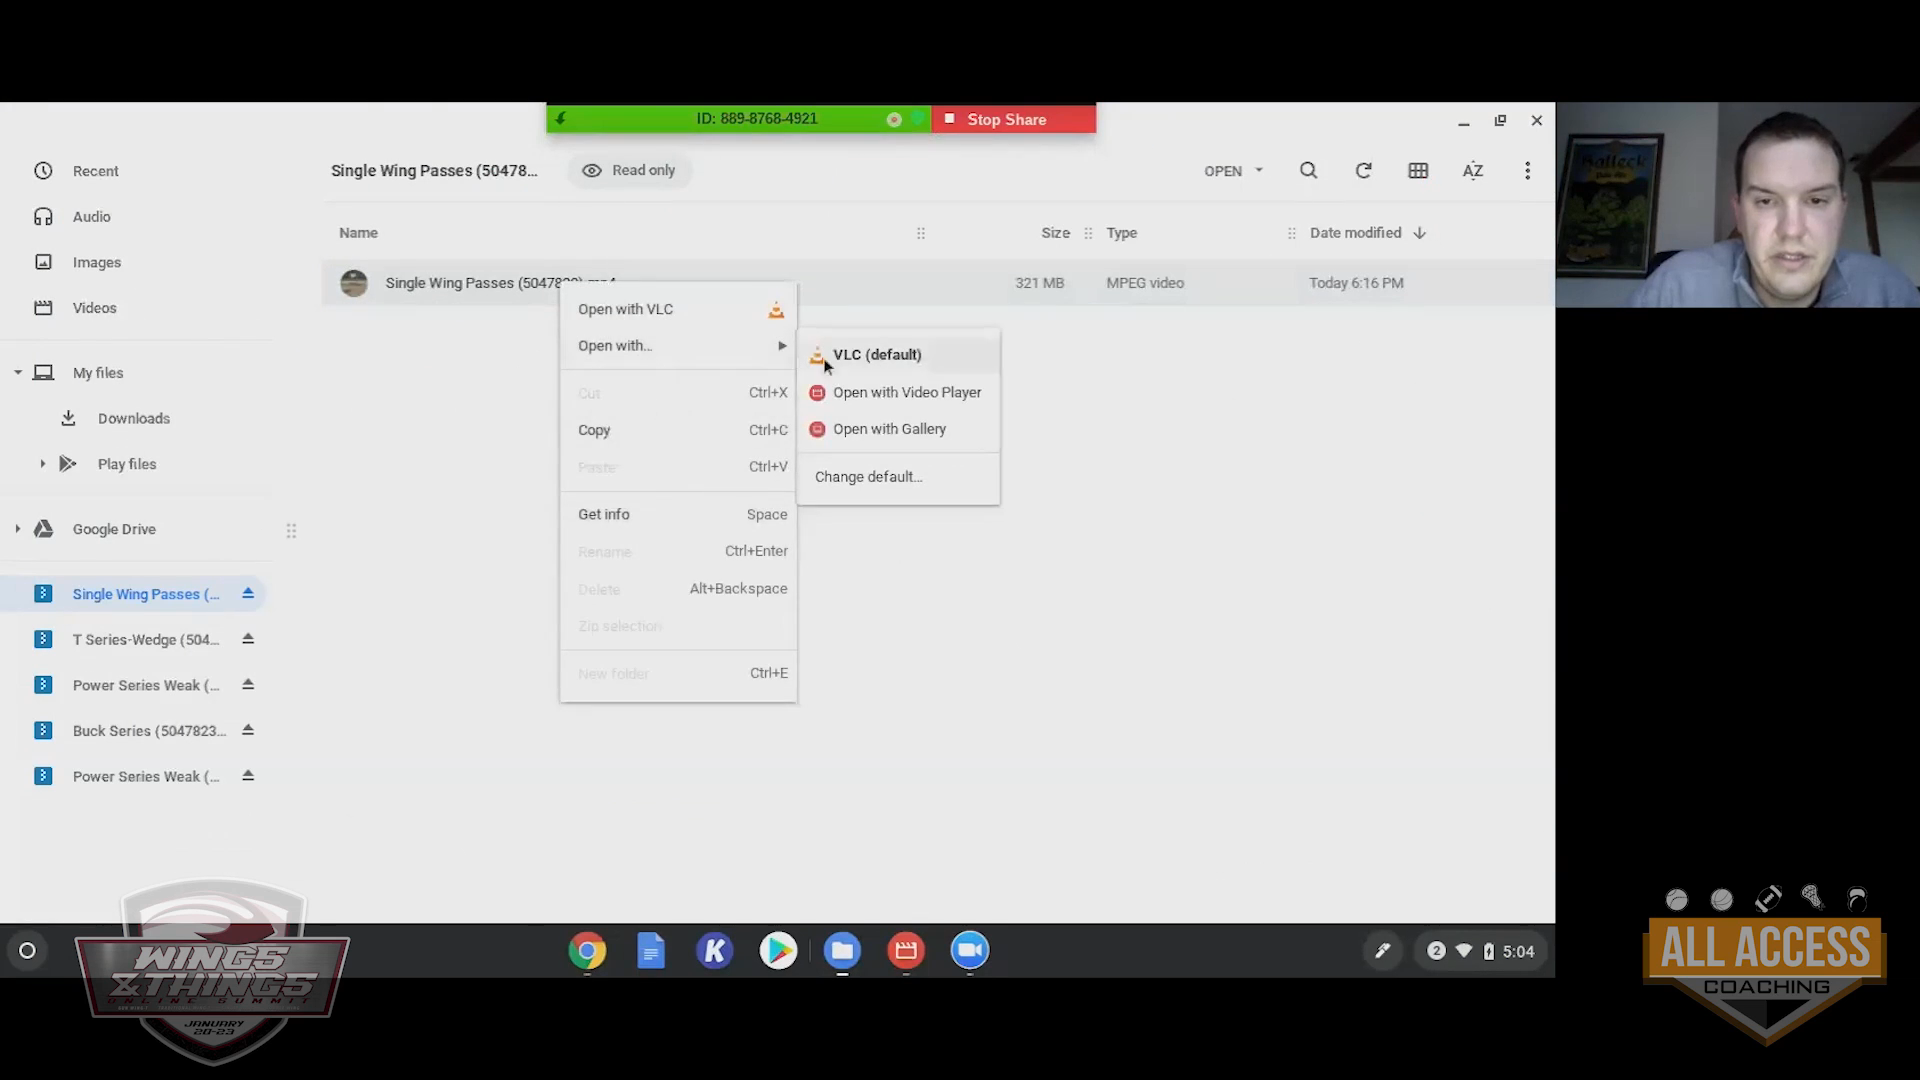
Task: Select the Downloads folder in sidebar
Action: tap(133, 418)
